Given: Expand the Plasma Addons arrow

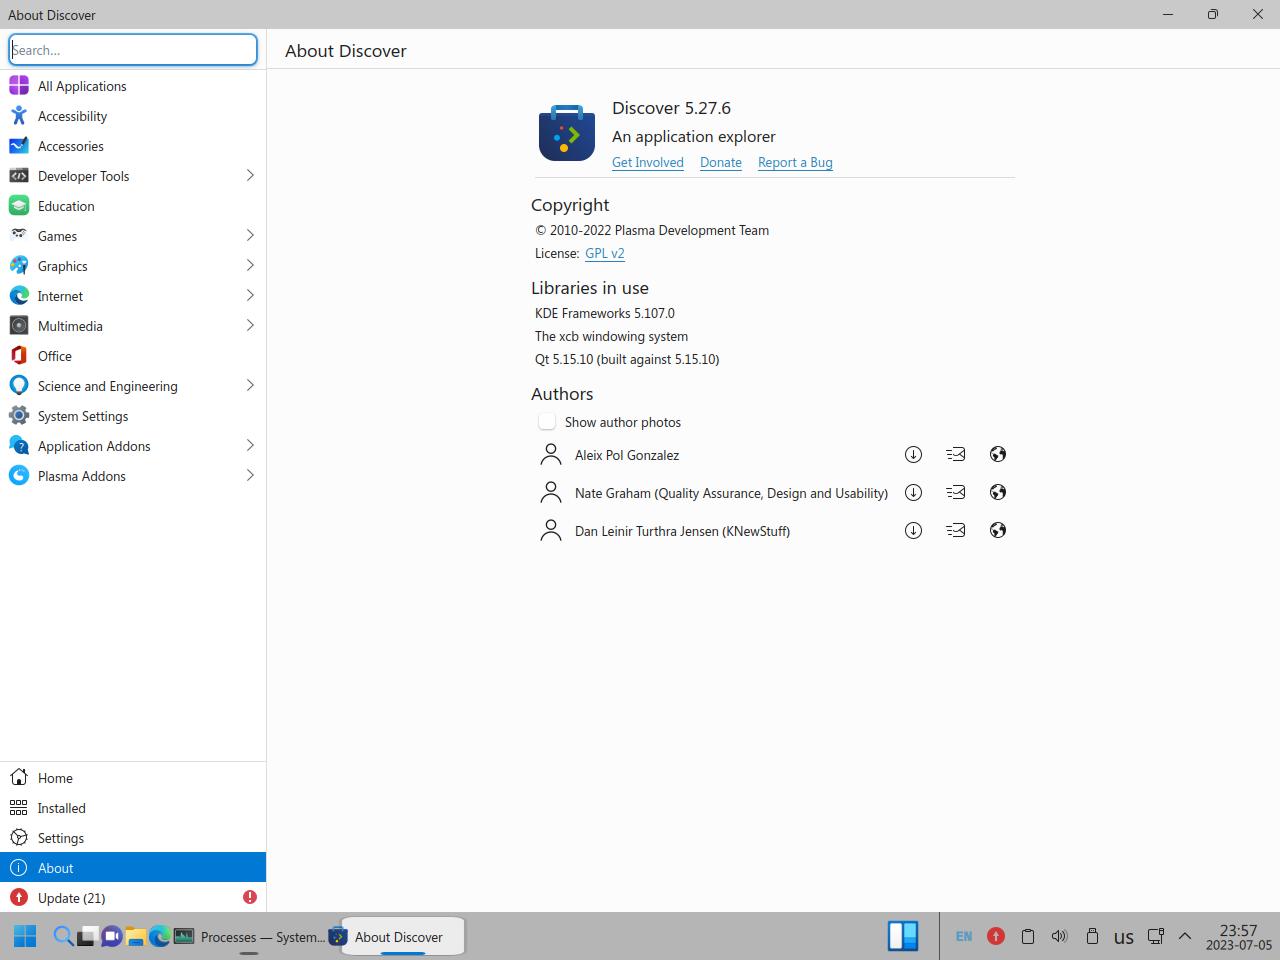Looking at the screenshot, I should (x=250, y=476).
